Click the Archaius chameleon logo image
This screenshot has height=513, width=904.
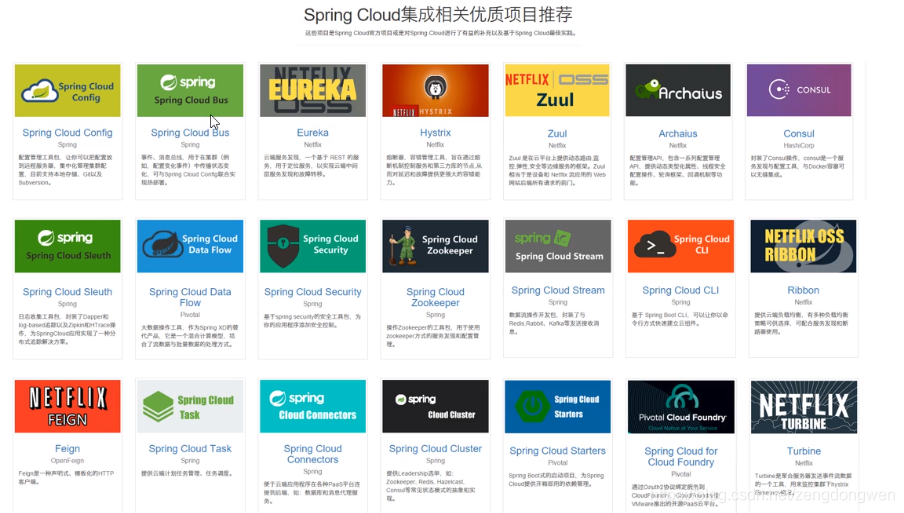coord(678,90)
